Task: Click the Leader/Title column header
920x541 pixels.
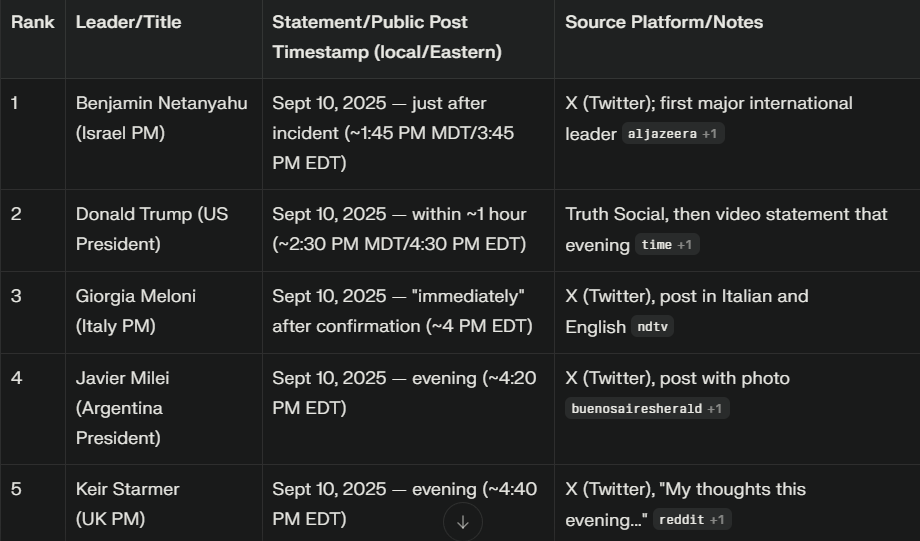Action: (128, 22)
